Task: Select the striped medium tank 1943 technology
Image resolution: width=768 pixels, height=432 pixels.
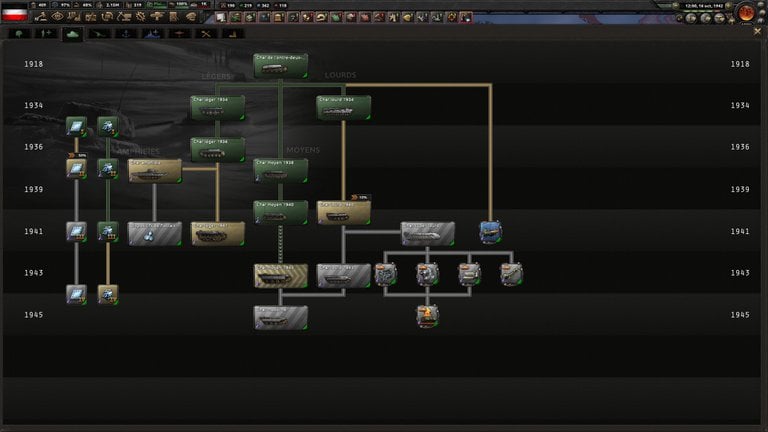Action: 281,276
